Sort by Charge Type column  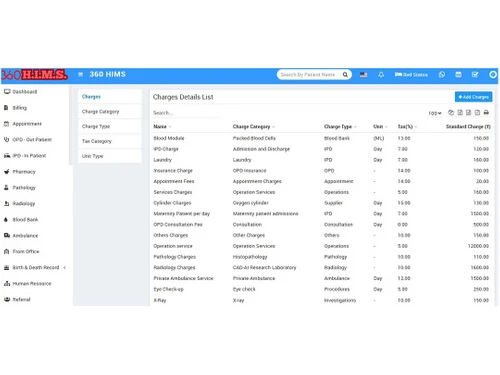pos(340,127)
